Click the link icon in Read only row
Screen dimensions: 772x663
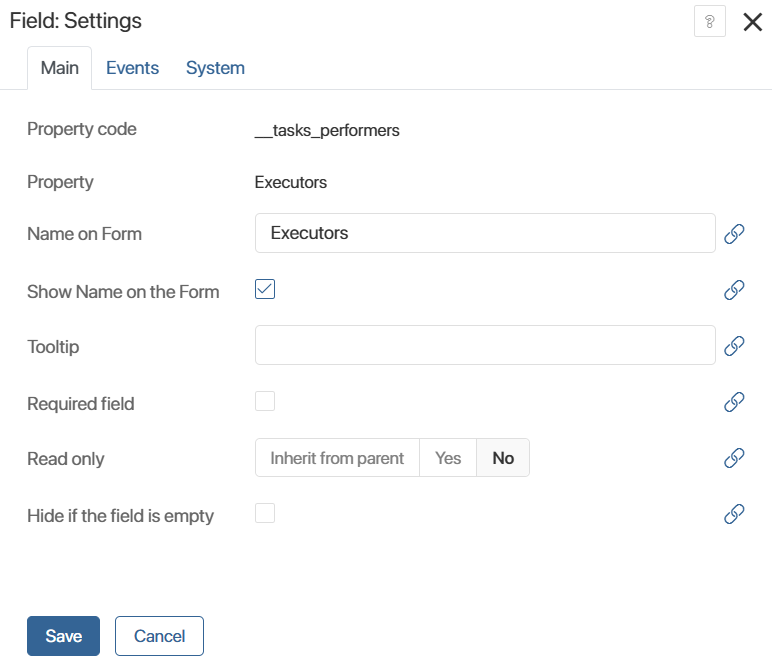(734, 458)
